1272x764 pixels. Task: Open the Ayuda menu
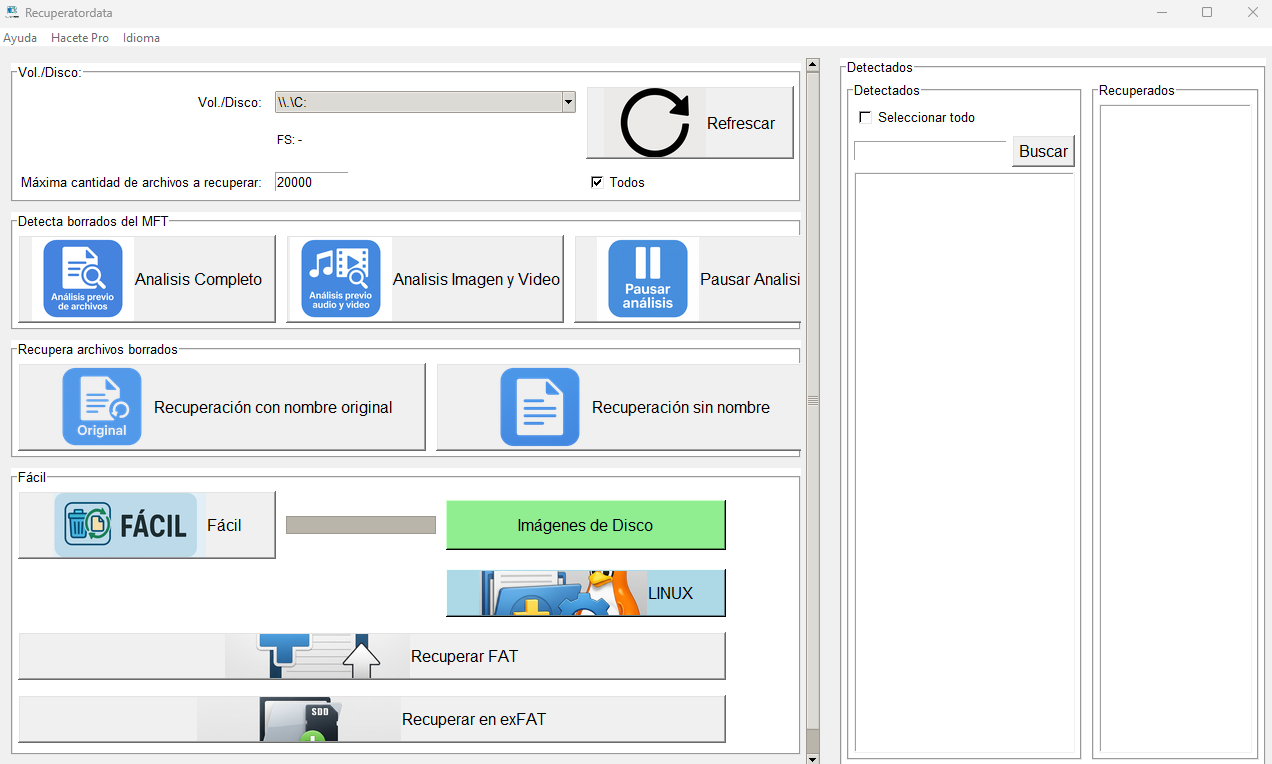point(20,38)
